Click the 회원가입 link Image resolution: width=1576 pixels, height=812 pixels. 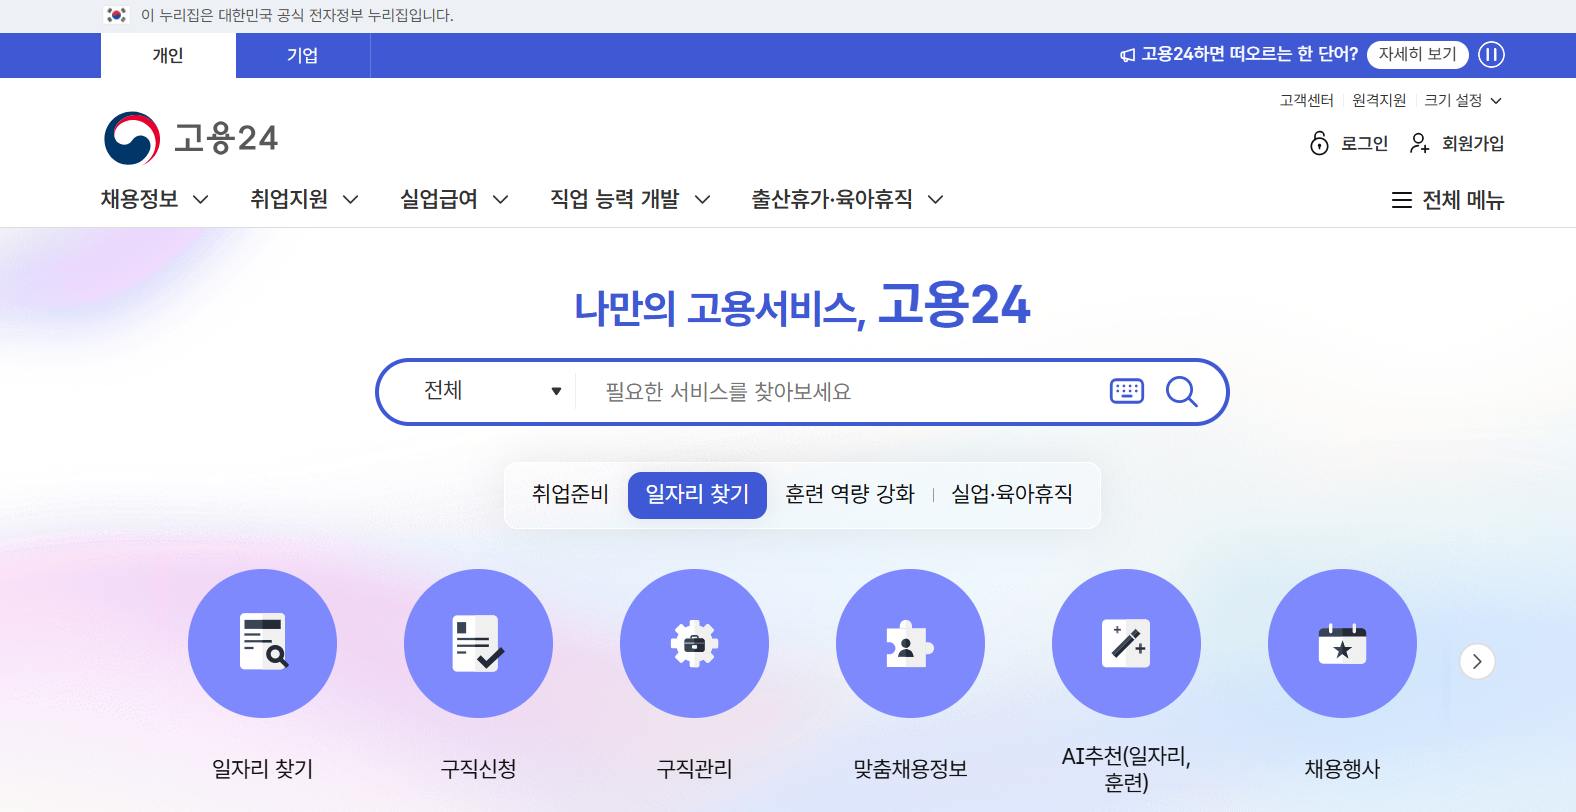[1473, 143]
